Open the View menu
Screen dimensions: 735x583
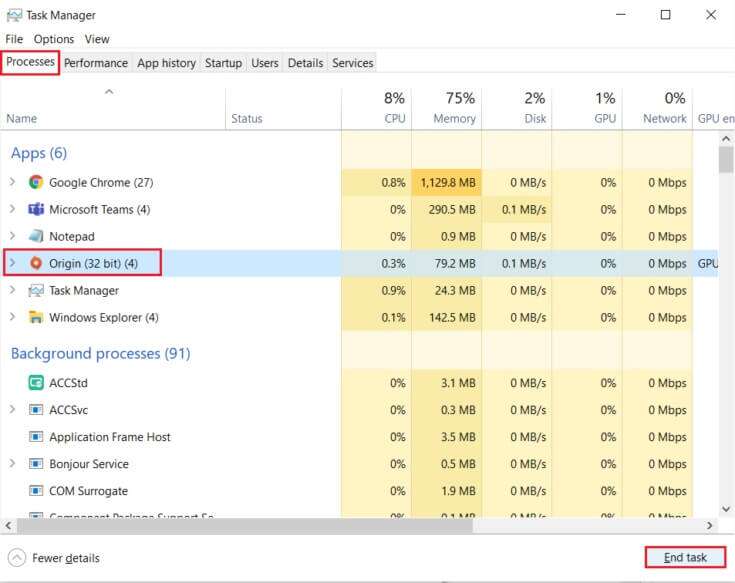tap(97, 39)
